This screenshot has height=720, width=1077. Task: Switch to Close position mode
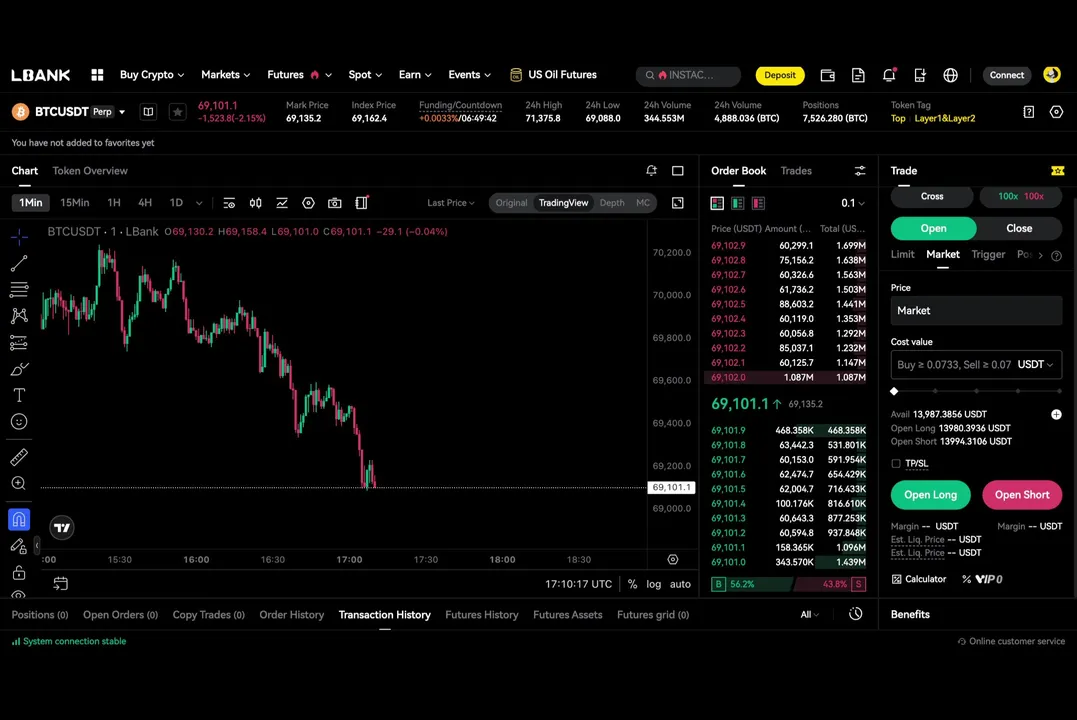point(1019,228)
